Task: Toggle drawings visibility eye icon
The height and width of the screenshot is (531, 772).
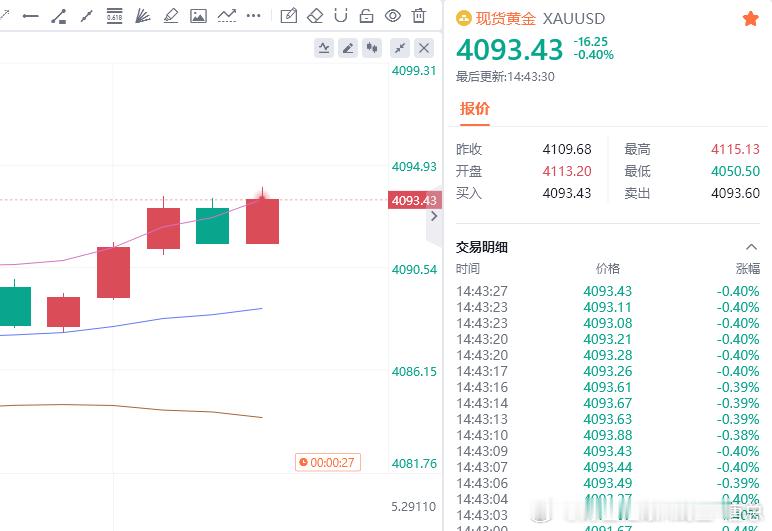Action: [393, 16]
